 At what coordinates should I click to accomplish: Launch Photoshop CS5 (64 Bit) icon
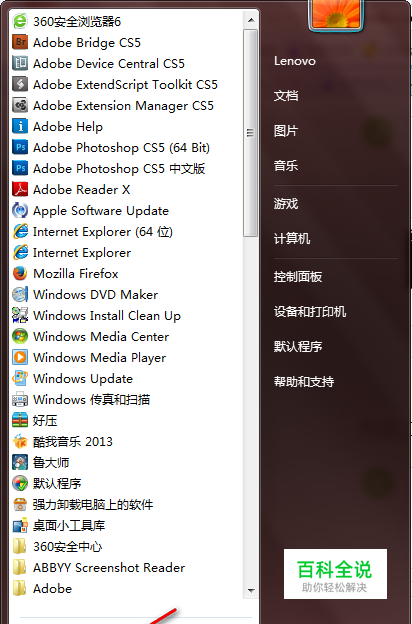tap(20, 147)
